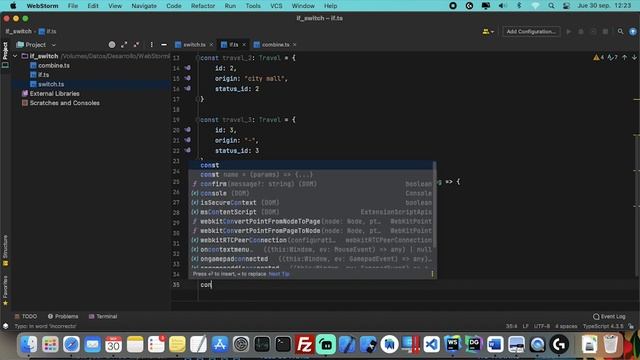Open the Navigate menu
640x360 pixels.
pyautogui.click(x=144, y=6)
